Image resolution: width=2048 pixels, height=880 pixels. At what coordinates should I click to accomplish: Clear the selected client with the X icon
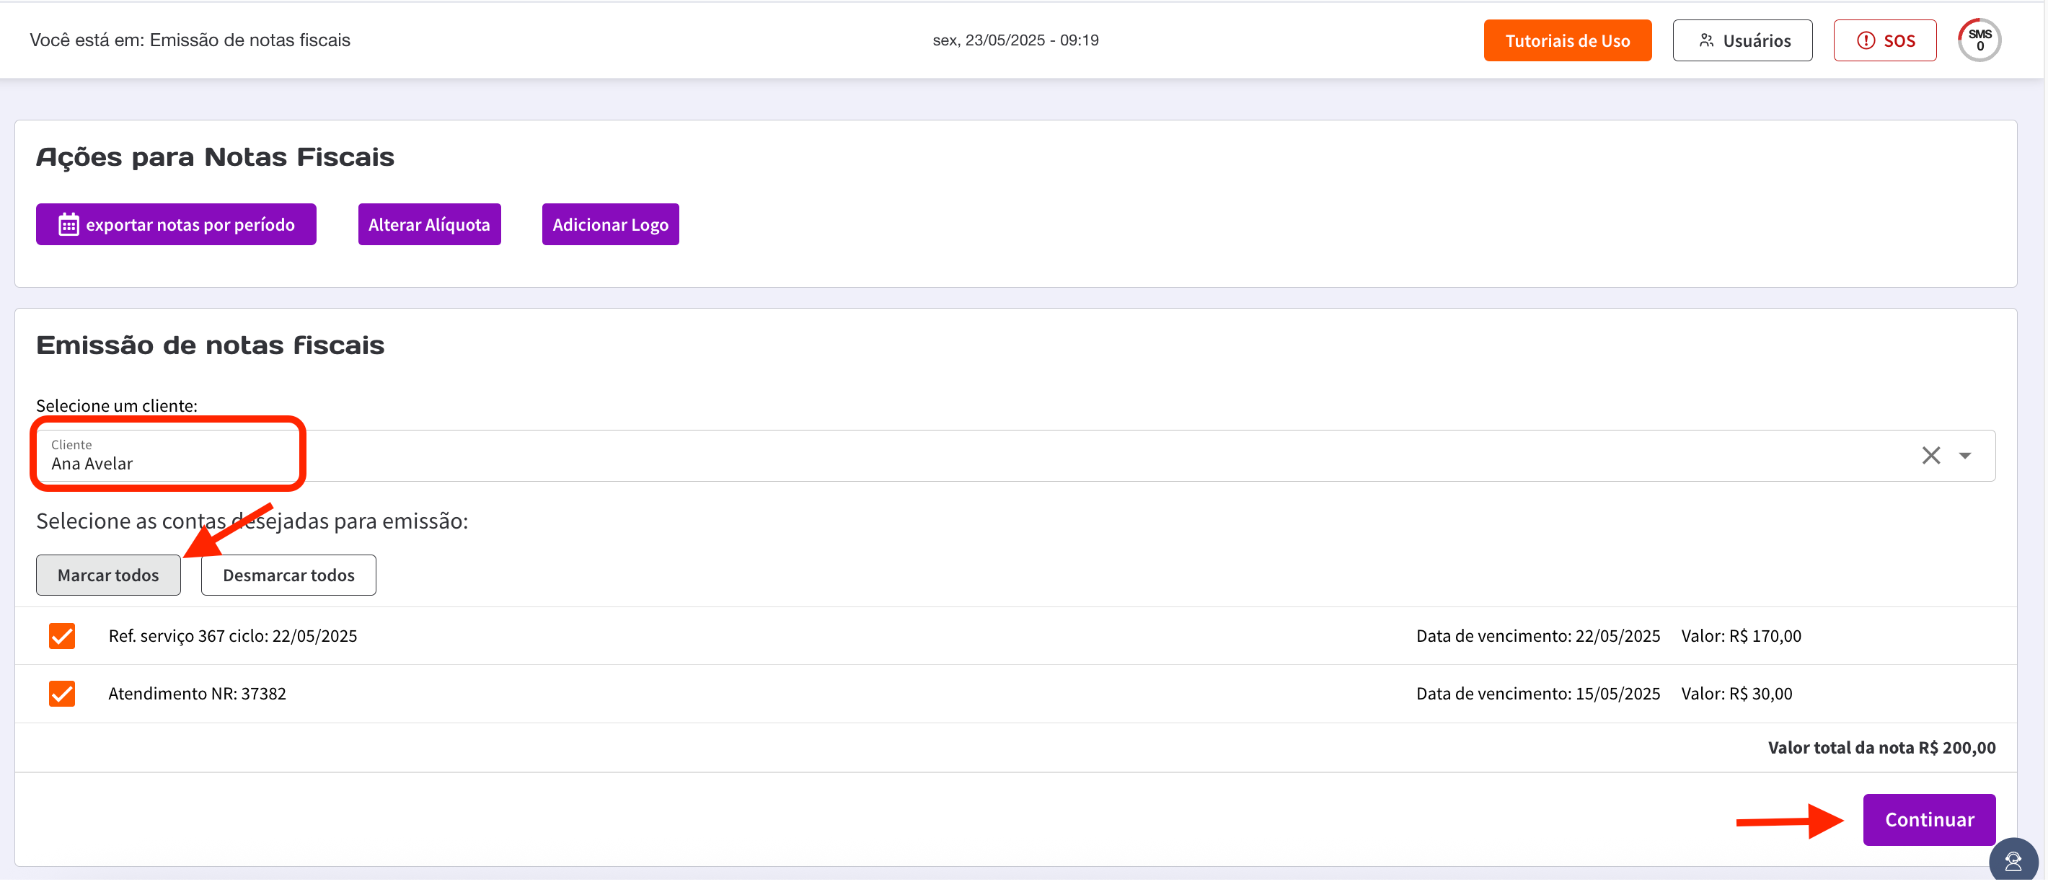pyautogui.click(x=1930, y=456)
